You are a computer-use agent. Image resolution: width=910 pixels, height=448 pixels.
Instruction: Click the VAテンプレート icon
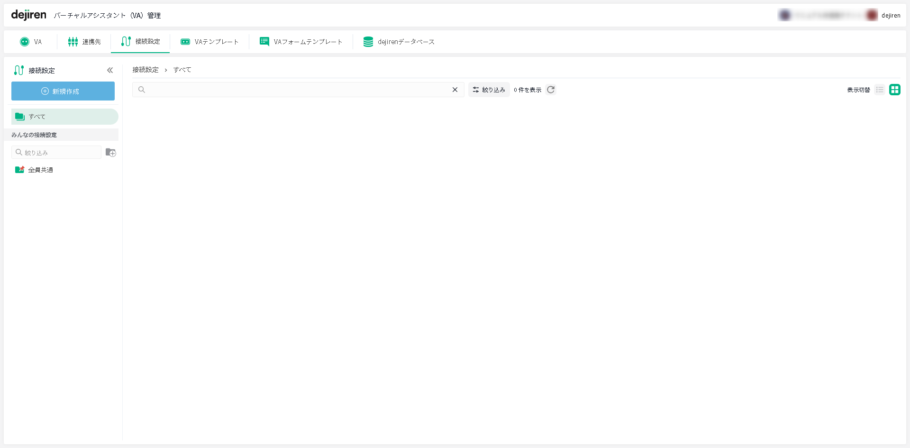tap(185, 42)
